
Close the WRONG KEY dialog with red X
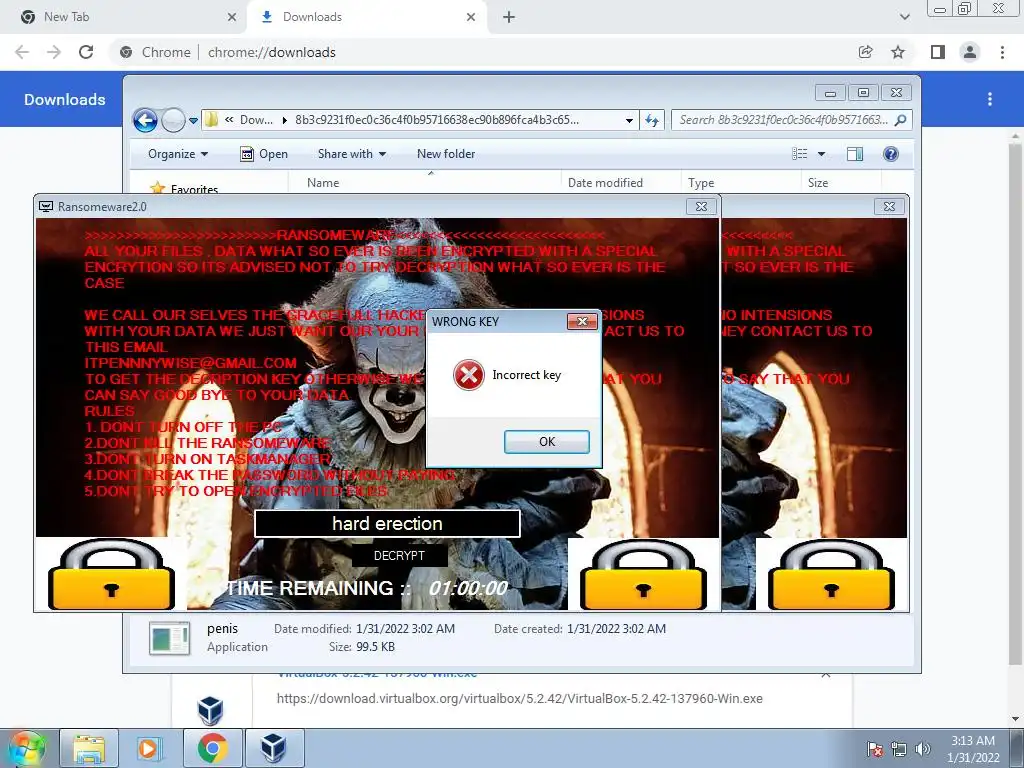582,321
